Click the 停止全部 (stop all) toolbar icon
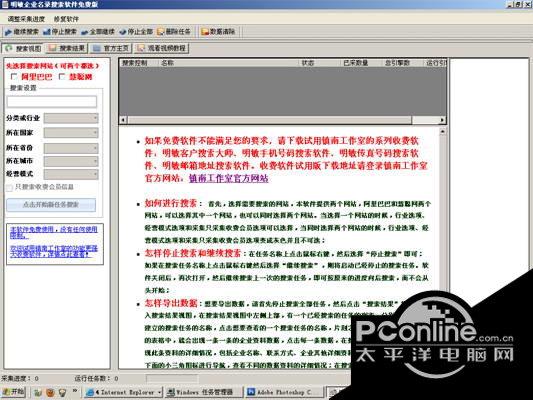Image resolution: width=533 pixels, height=400 pixels. pos(136,32)
